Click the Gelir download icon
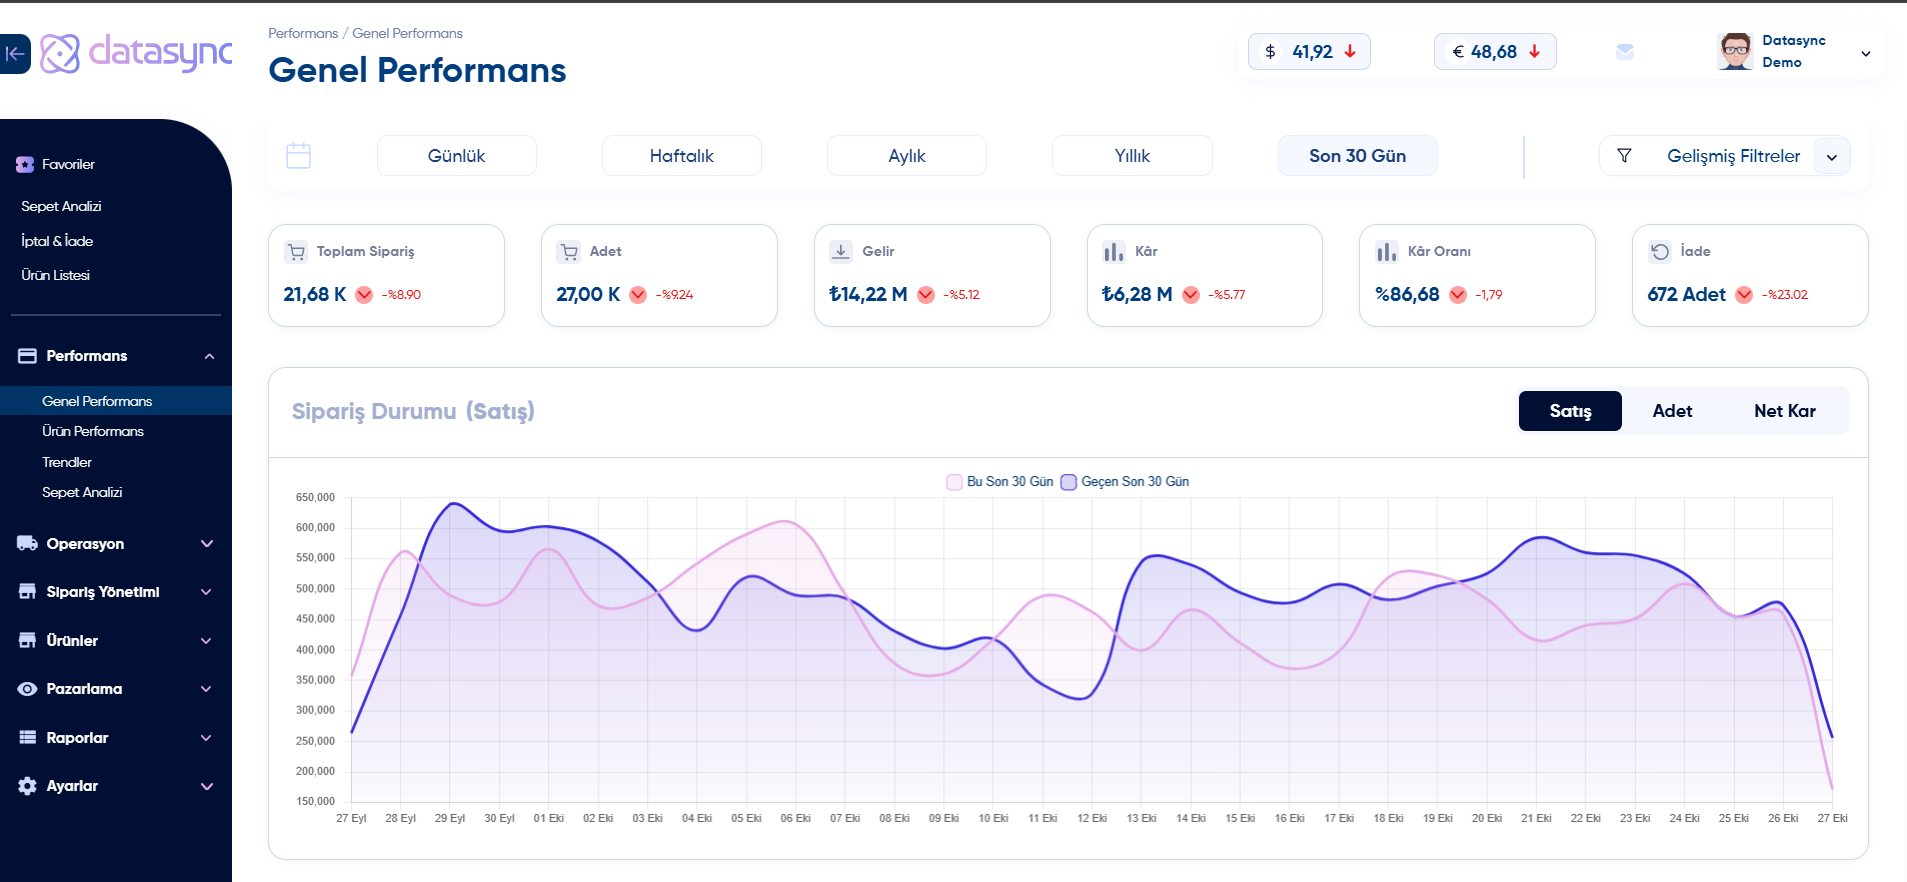Image resolution: width=1907 pixels, height=882 pixels. (x=841, y=252)
